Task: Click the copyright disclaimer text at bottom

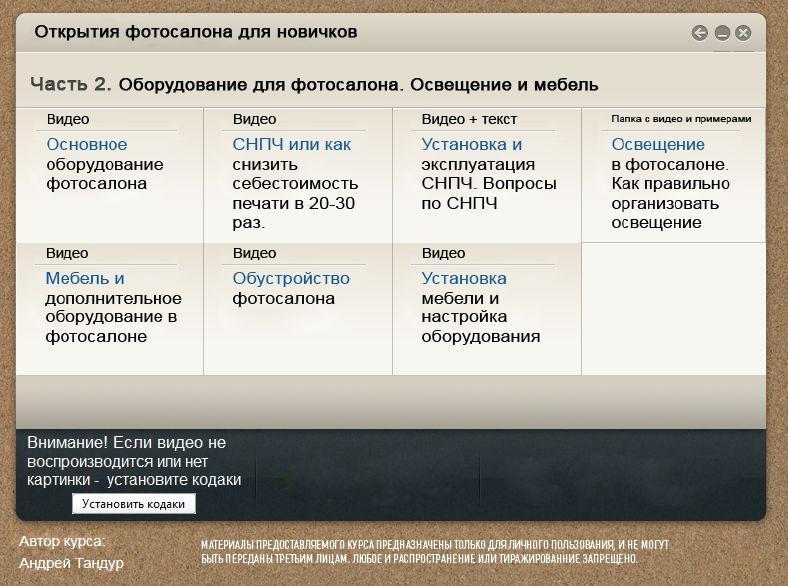Action: point(434,551)
